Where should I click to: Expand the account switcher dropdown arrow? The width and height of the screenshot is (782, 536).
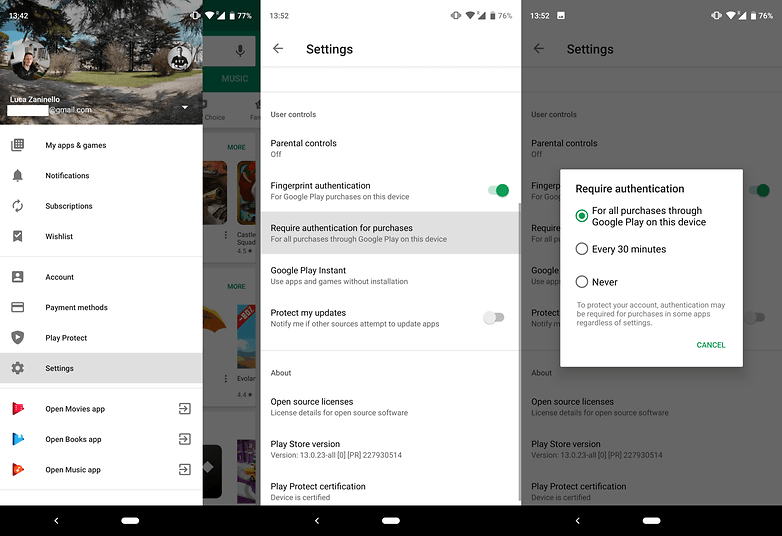tap(185, 107)
